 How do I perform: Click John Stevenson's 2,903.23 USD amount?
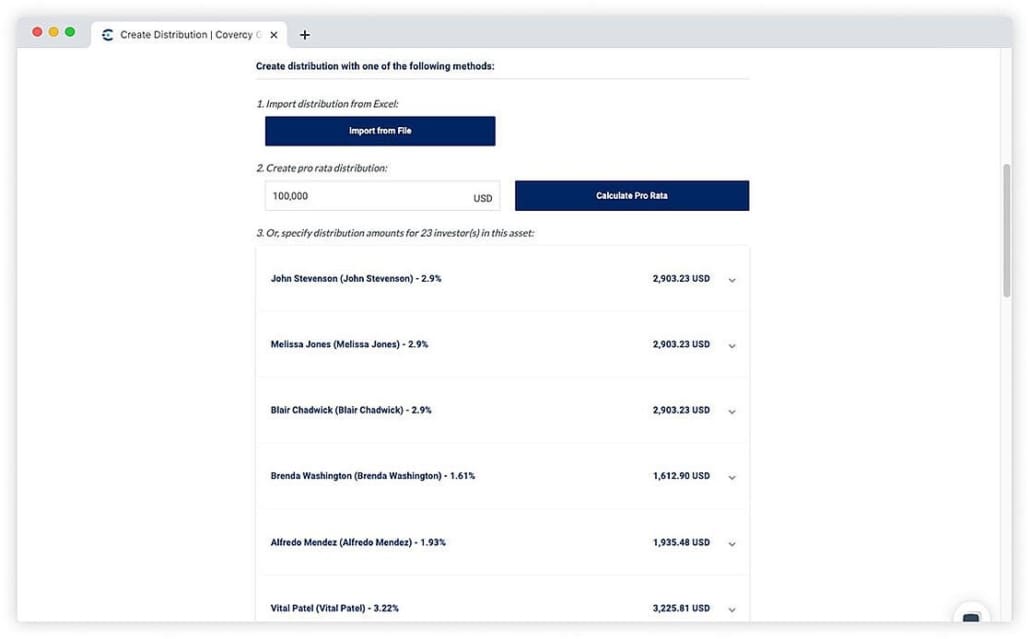[x=681, y=279]
